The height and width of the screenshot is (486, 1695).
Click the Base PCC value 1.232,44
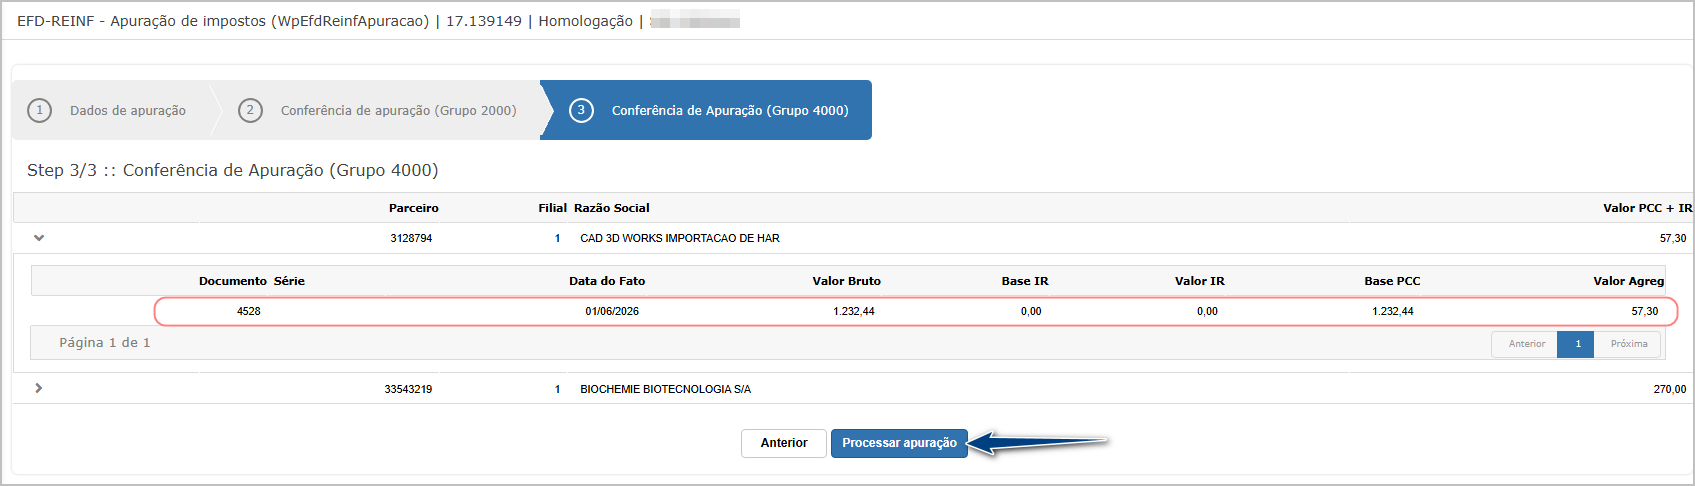[1392, 311]
